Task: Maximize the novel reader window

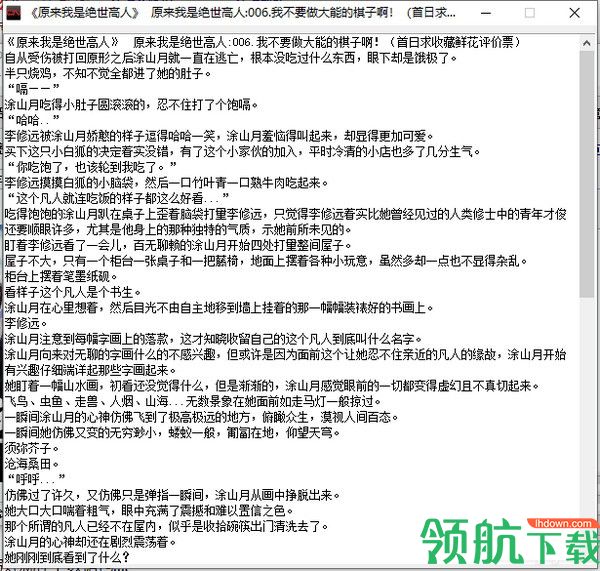Action: (530, 13)
